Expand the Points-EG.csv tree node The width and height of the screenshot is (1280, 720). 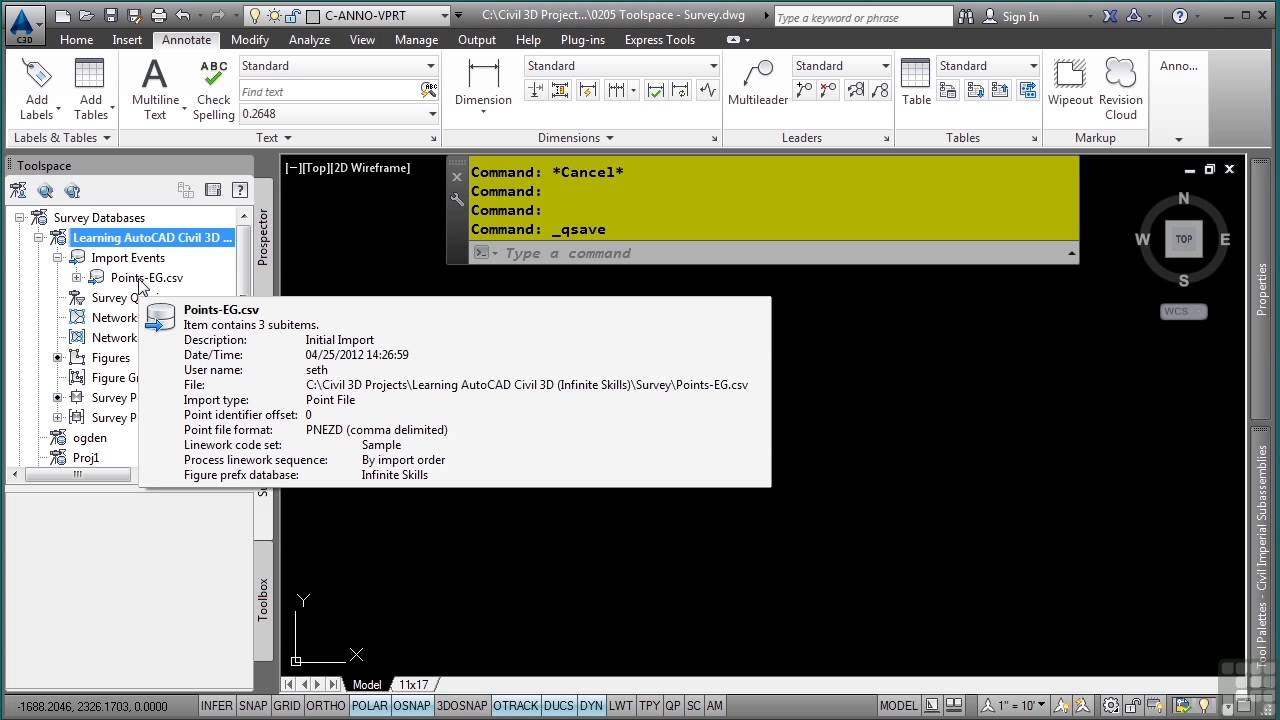point(77,278)
